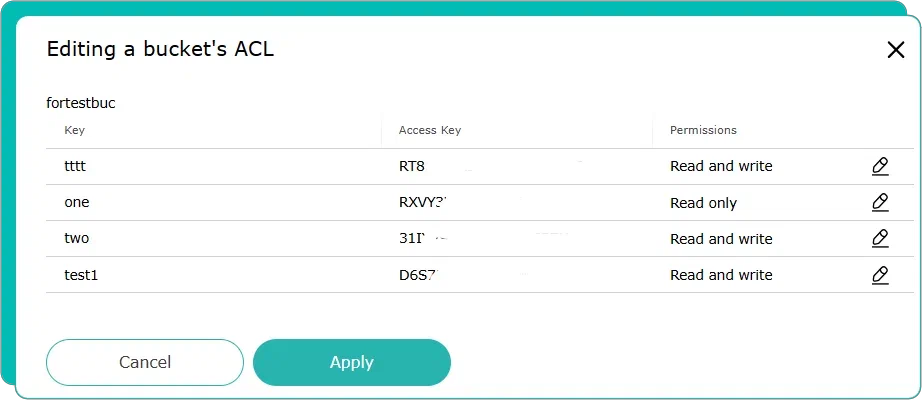Screen dimensions: 922x400
Task: Open the edit pencil for test1
Action: click(x=880, y=275)
